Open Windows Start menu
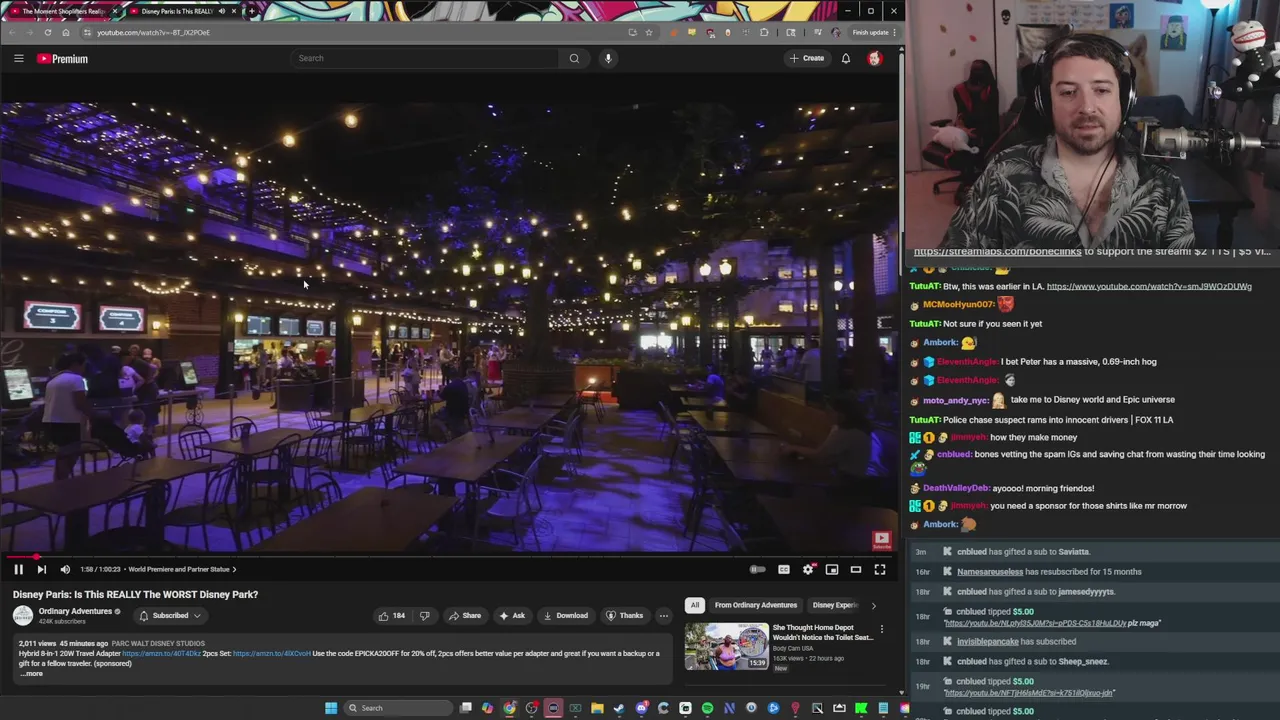 tap(331, 708)
